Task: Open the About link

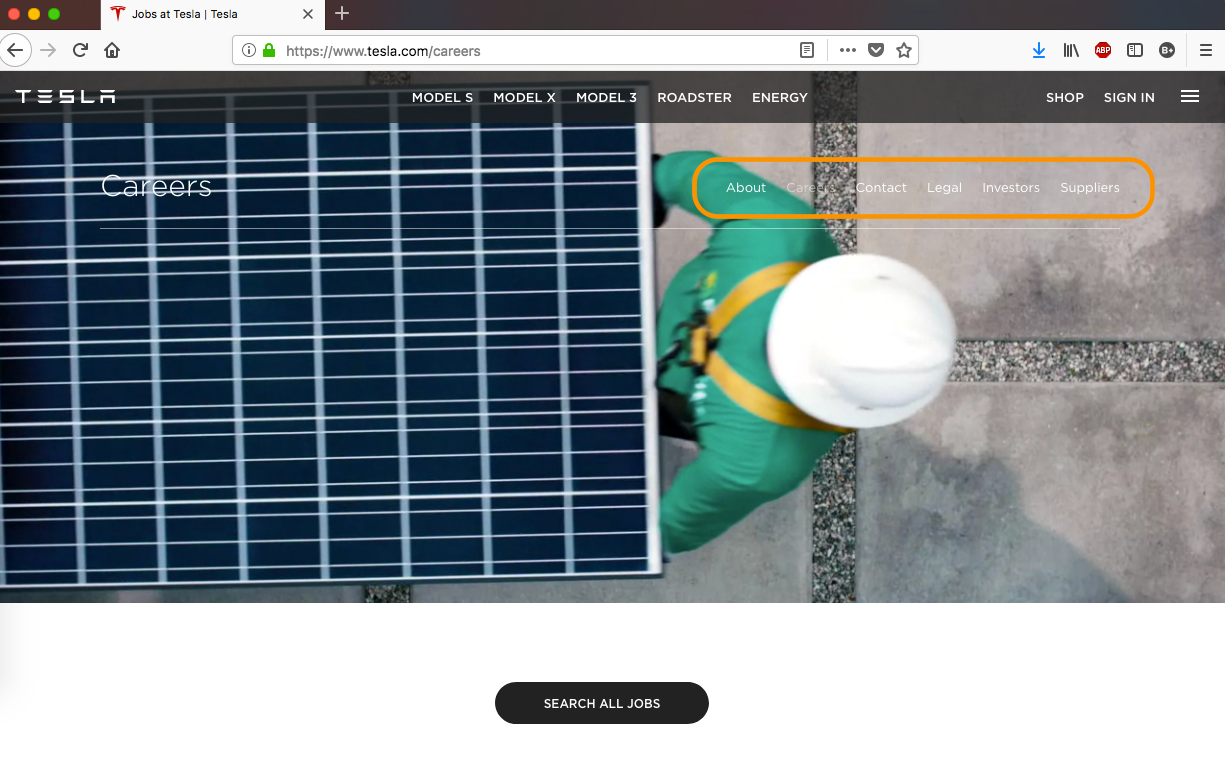Action: click(x=746, y=188)
